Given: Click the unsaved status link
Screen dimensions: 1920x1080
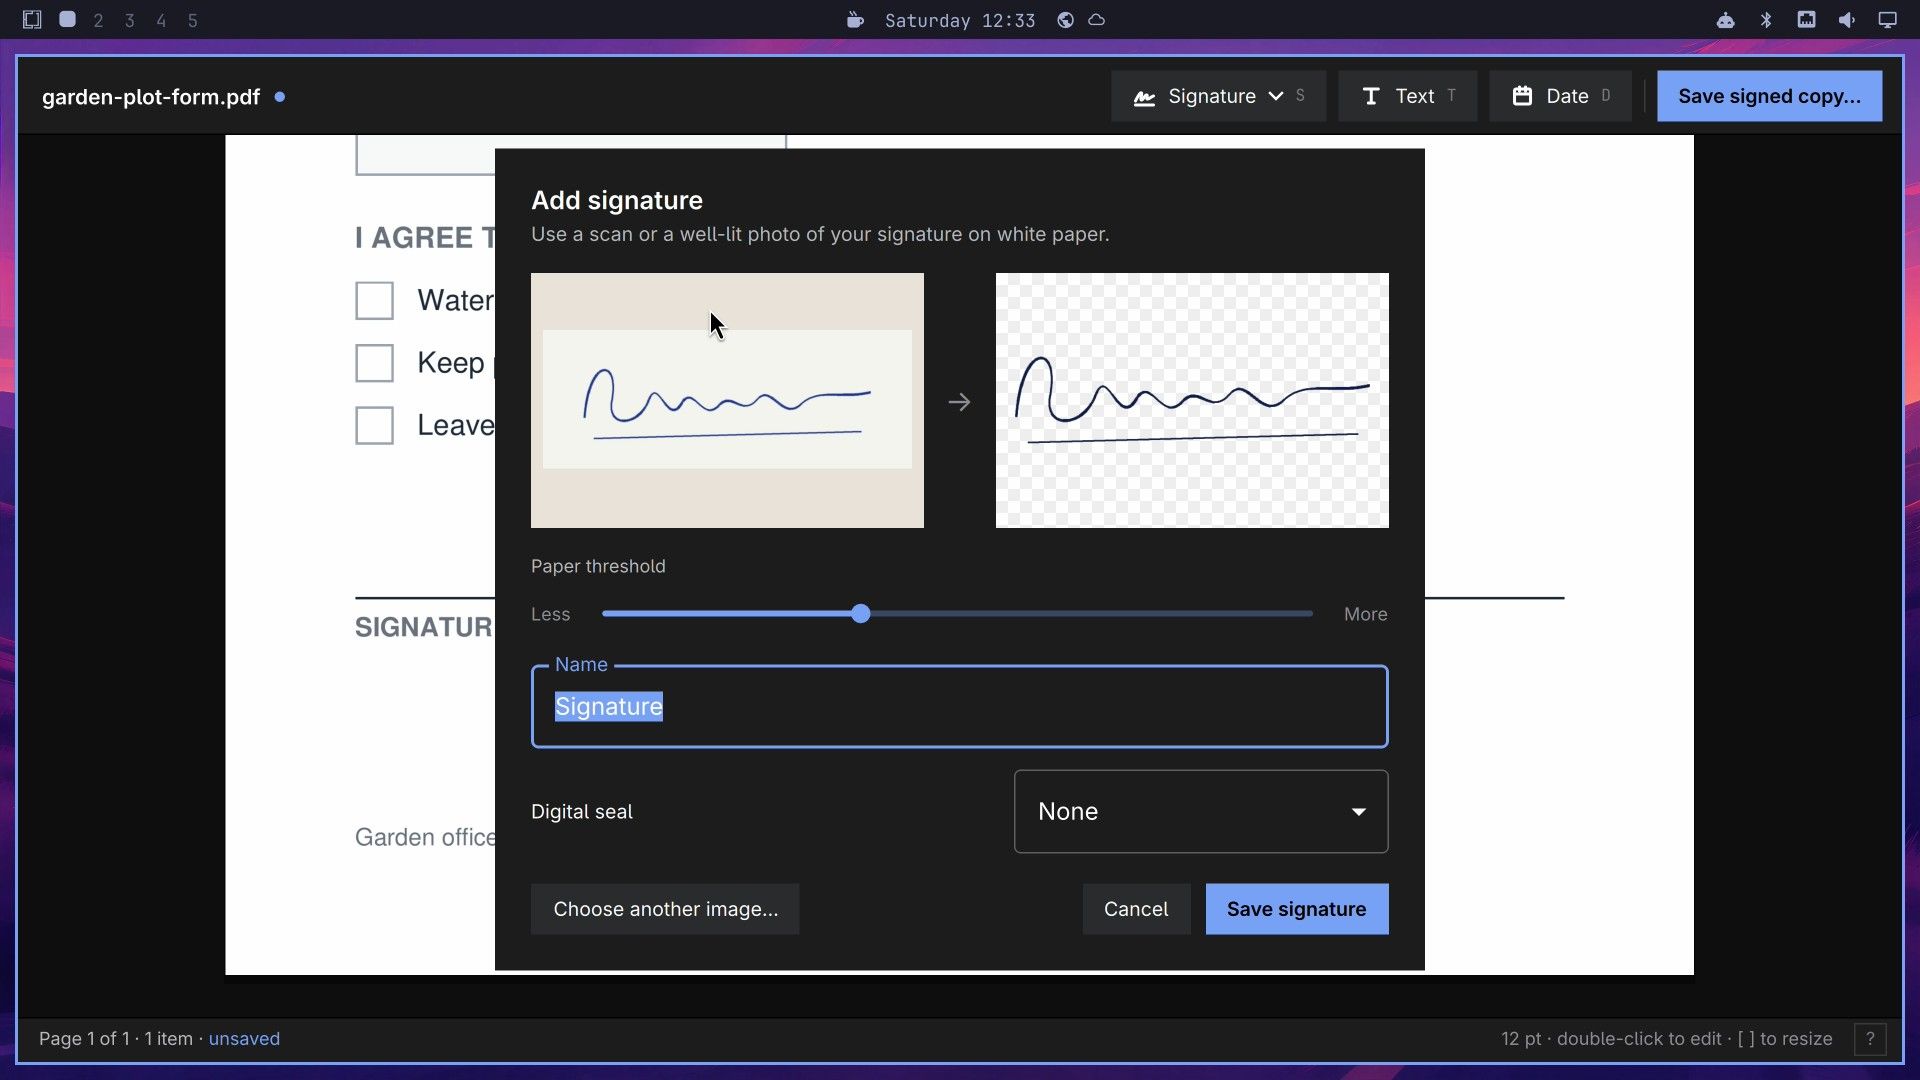Looking at the screenshot, I should 244,1039.
